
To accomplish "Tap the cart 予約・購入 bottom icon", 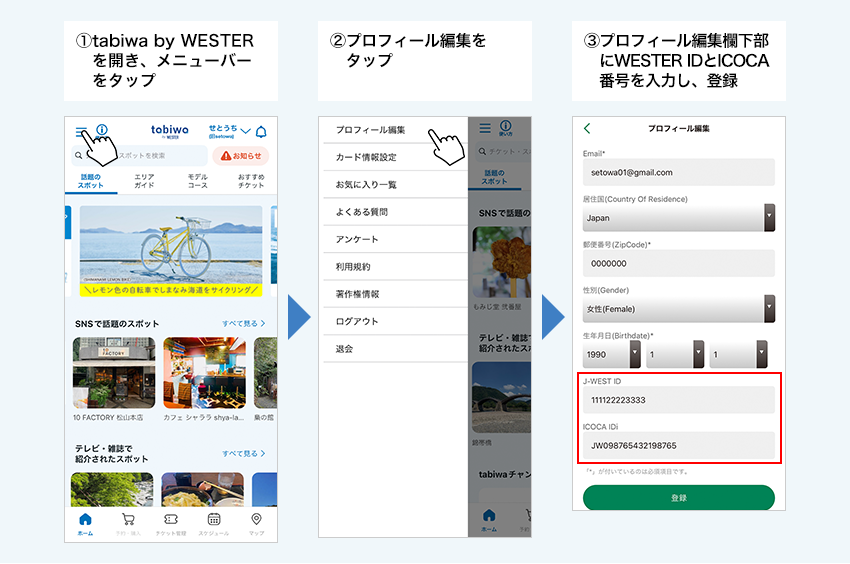I will [x=128, y=524].
